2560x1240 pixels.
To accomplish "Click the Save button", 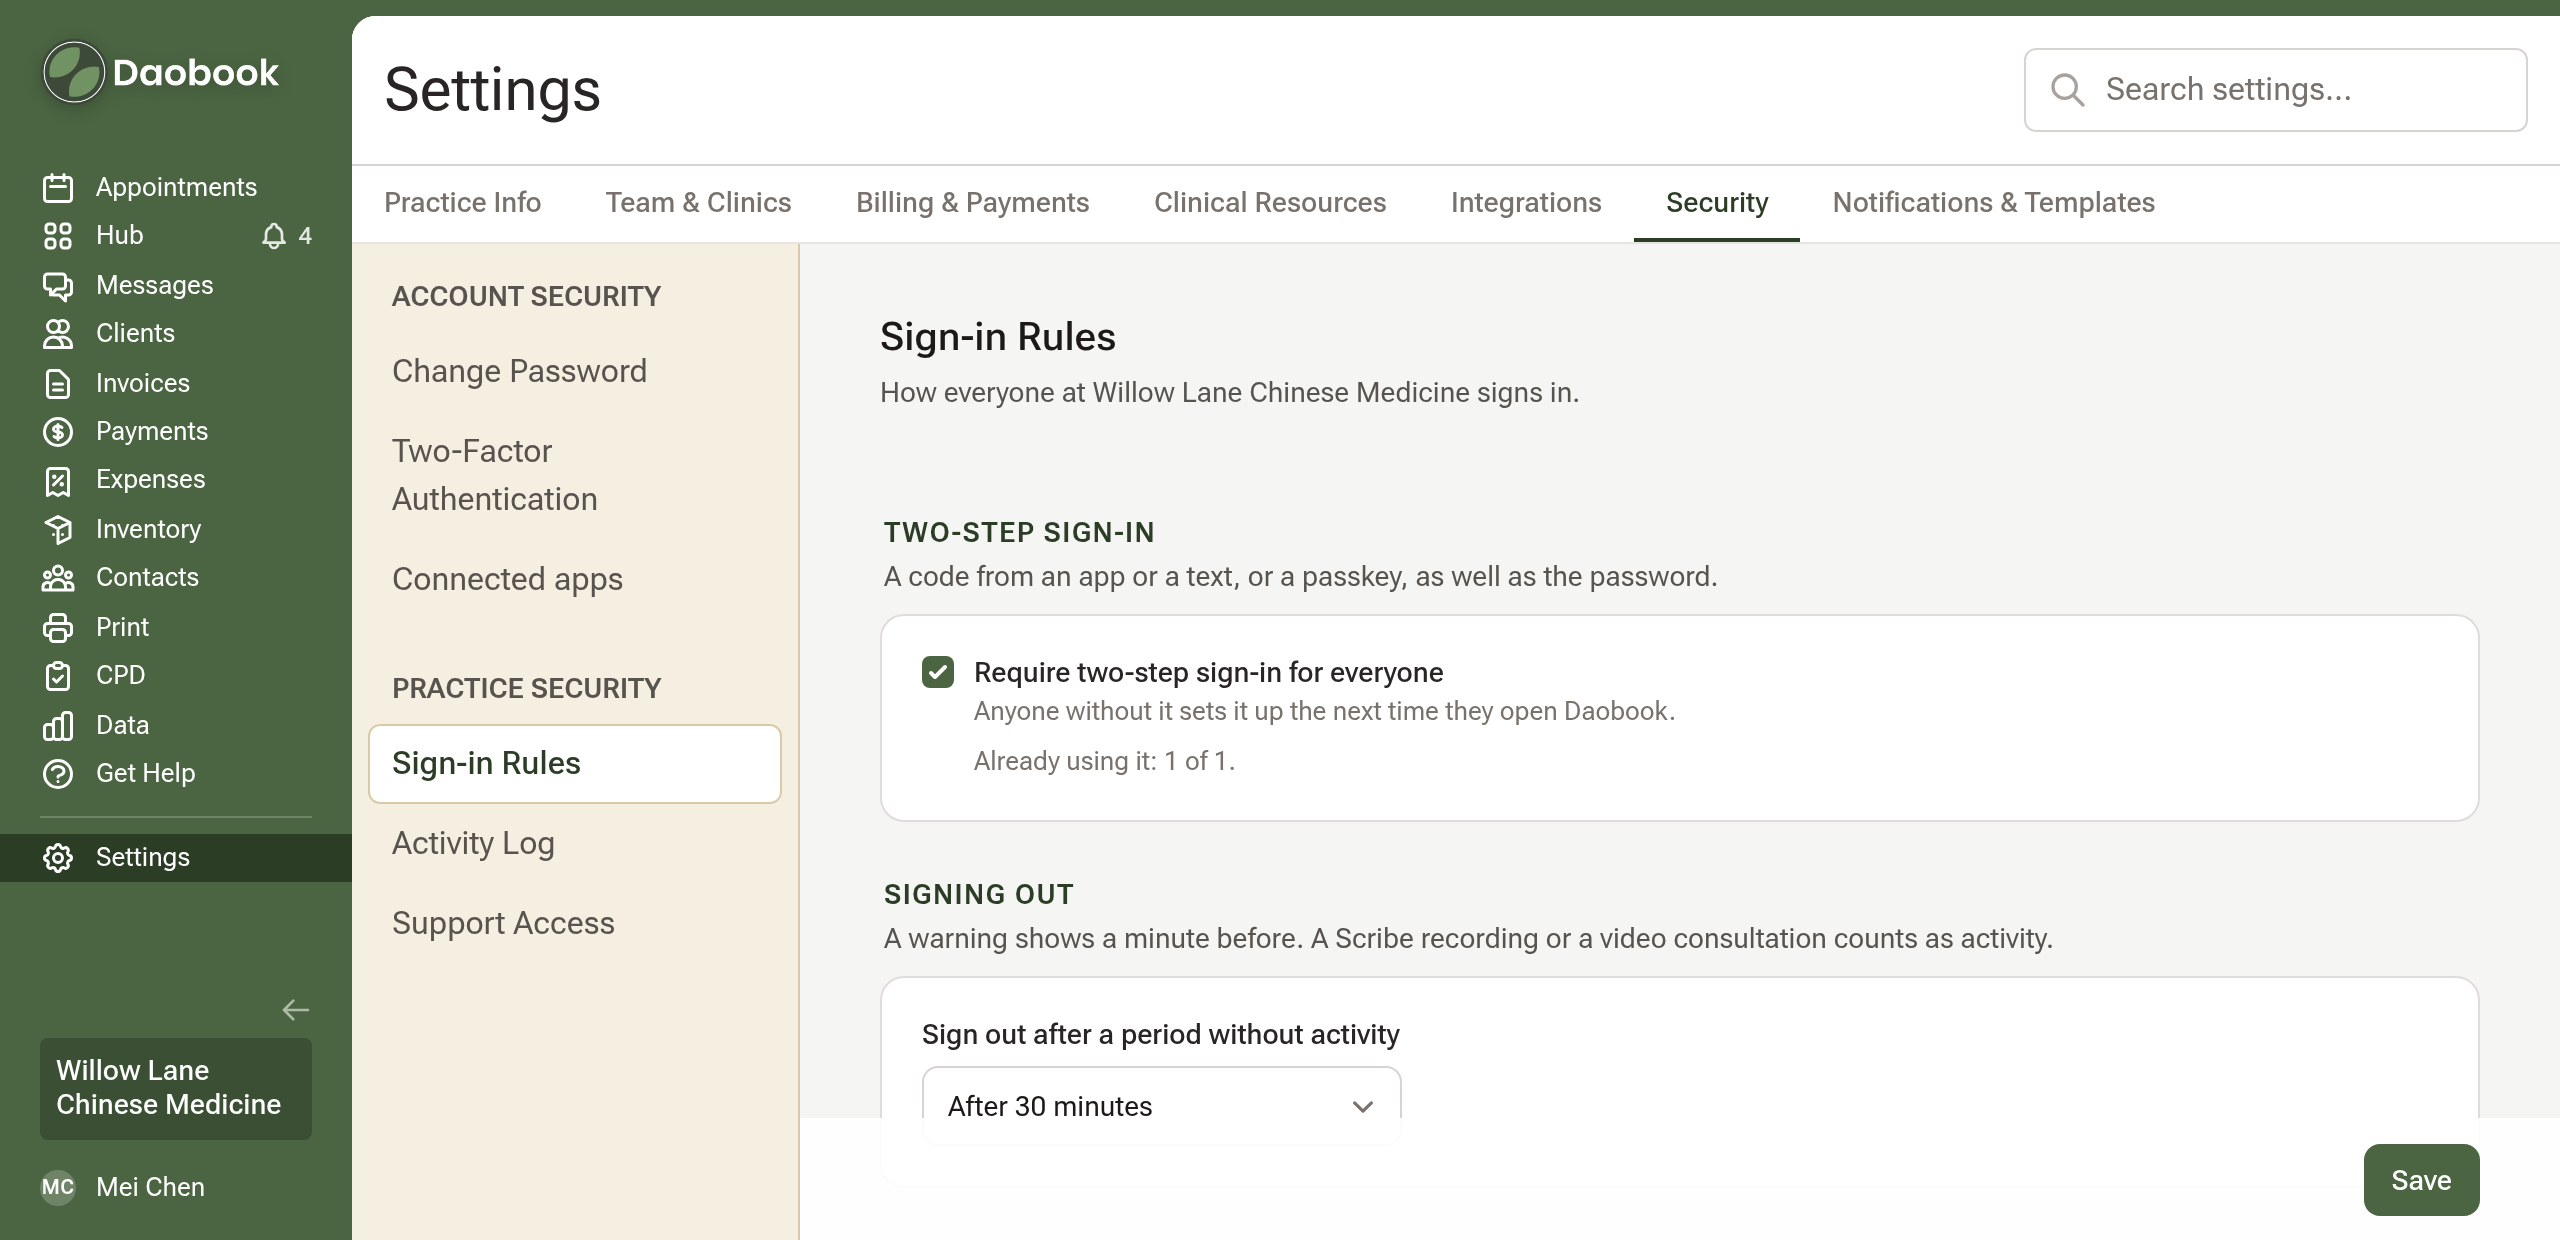I will 2421,1180.
